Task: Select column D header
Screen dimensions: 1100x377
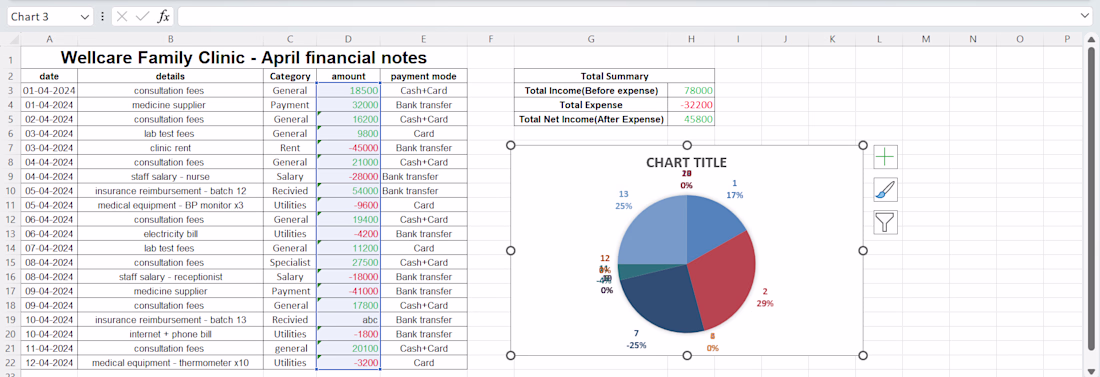Action: tap(348, 39)
